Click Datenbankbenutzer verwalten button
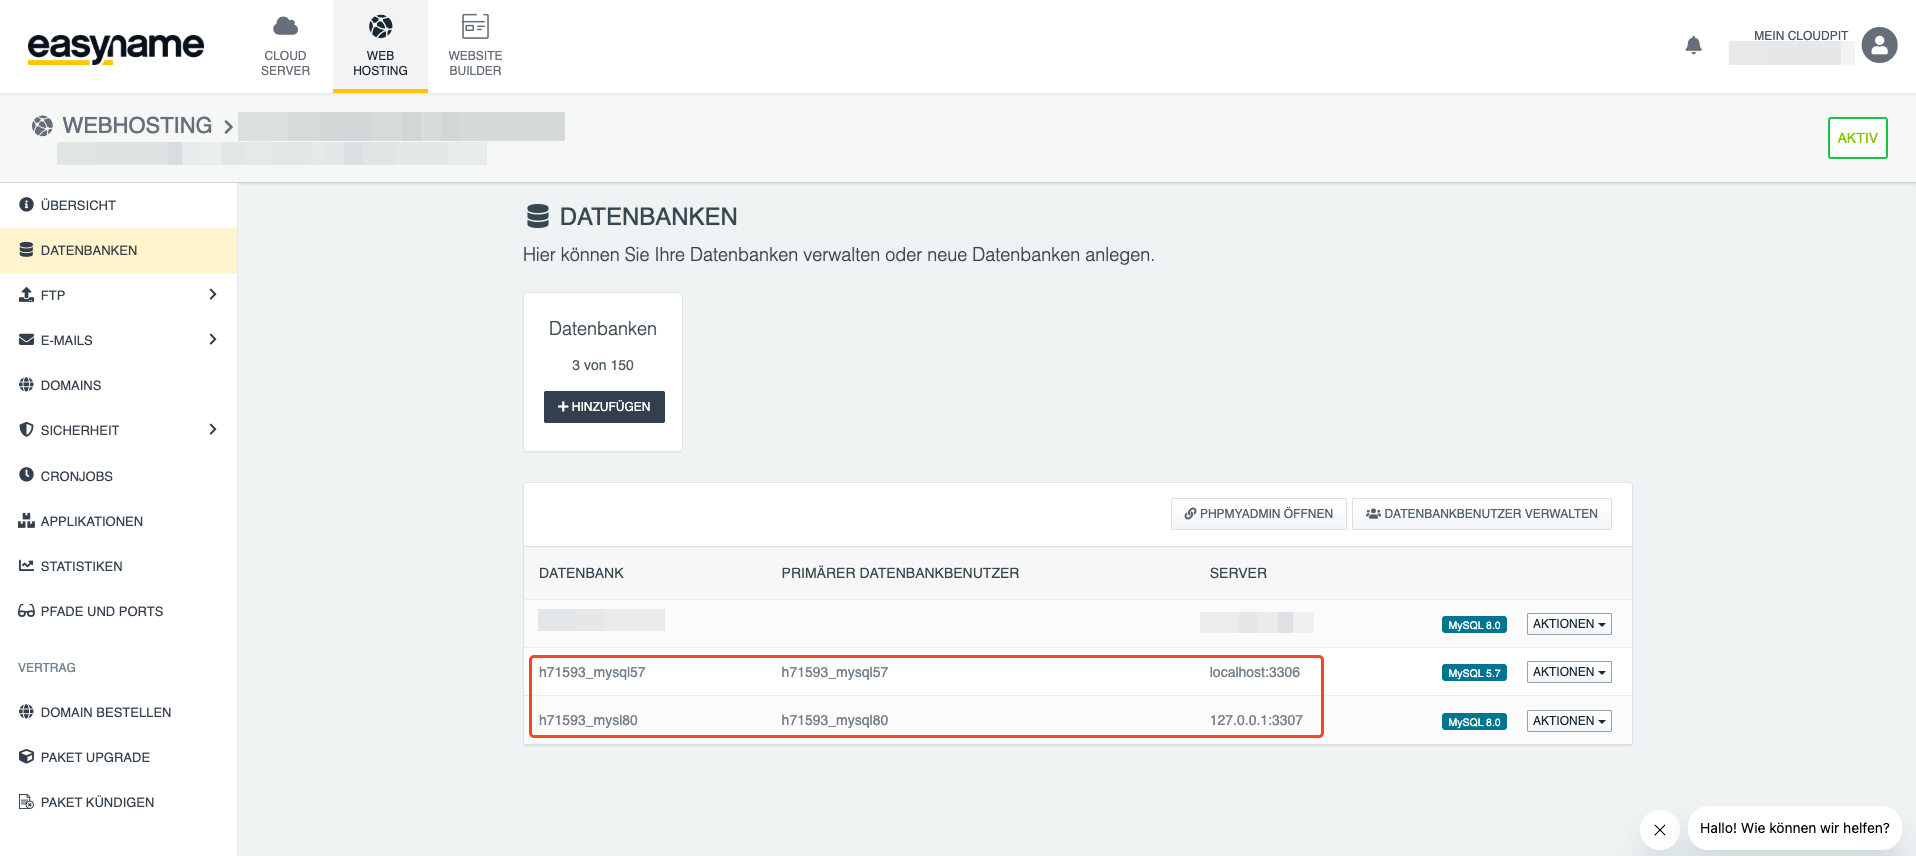1916x856 pixels. pos(1481,514)
